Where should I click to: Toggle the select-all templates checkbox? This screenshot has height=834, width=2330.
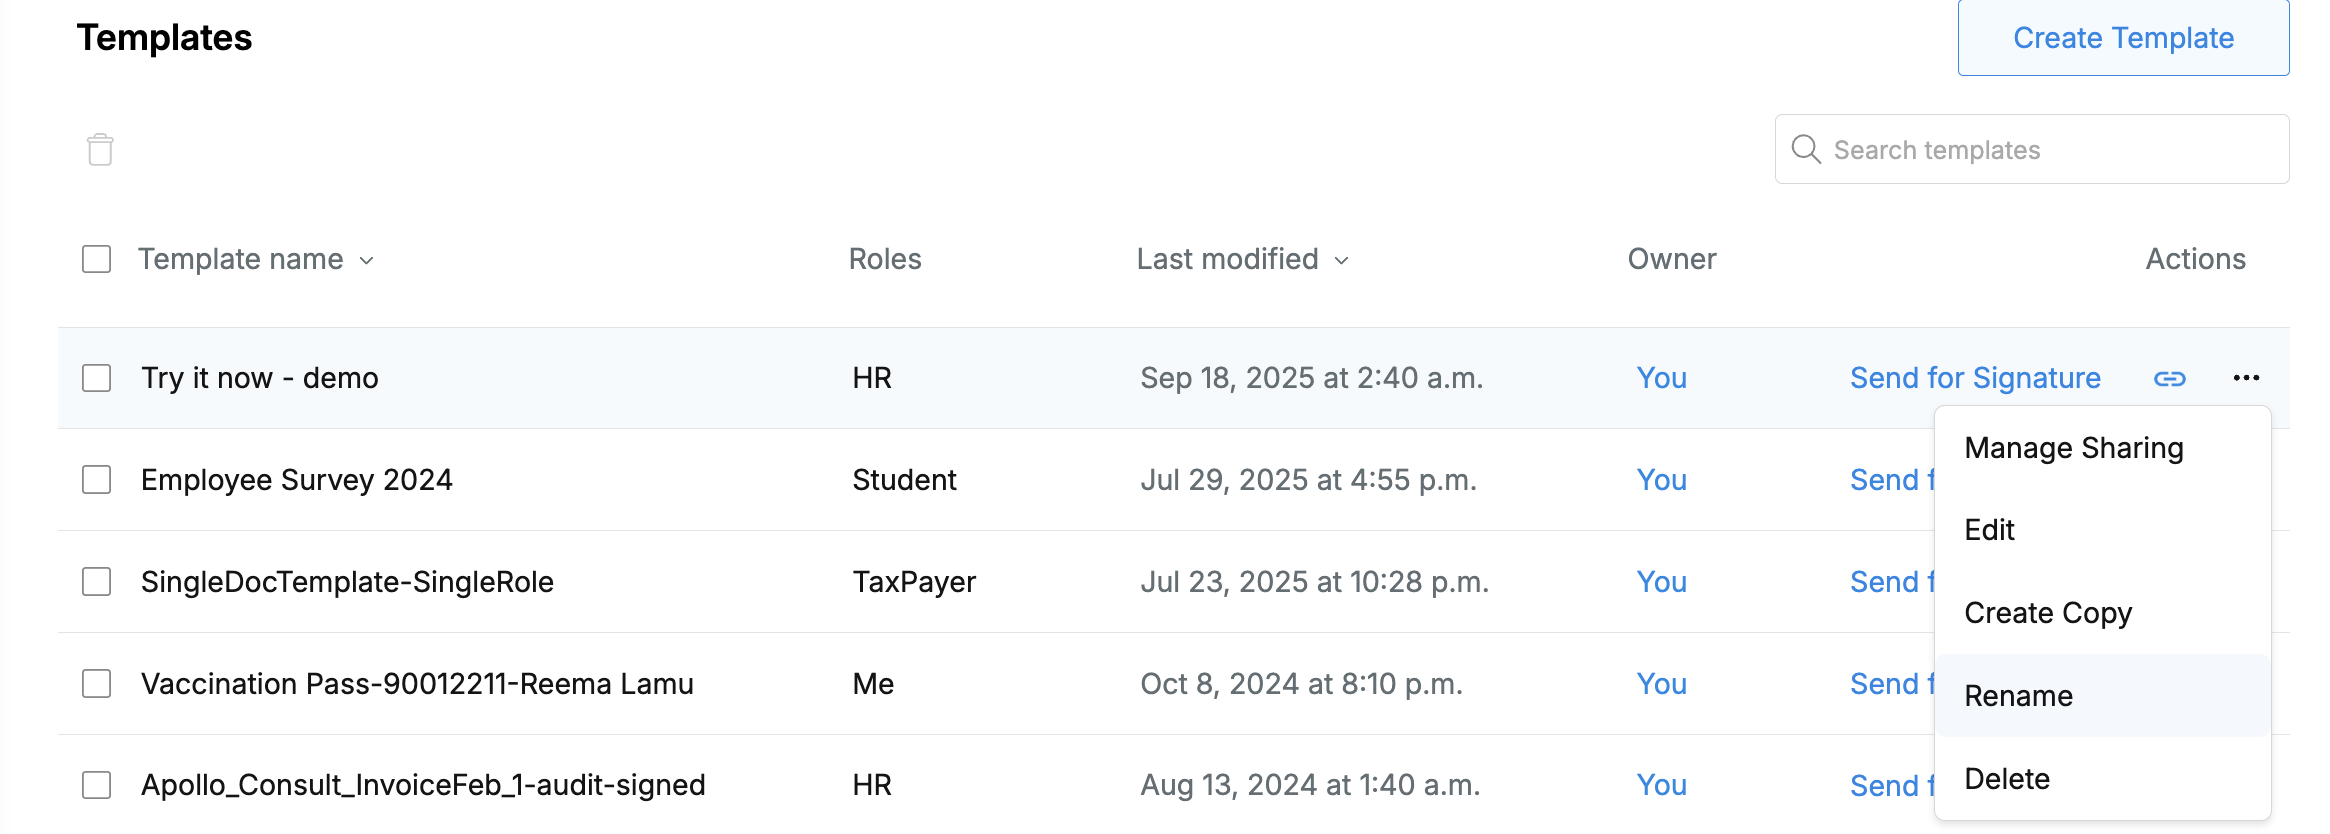coord(97,259)
